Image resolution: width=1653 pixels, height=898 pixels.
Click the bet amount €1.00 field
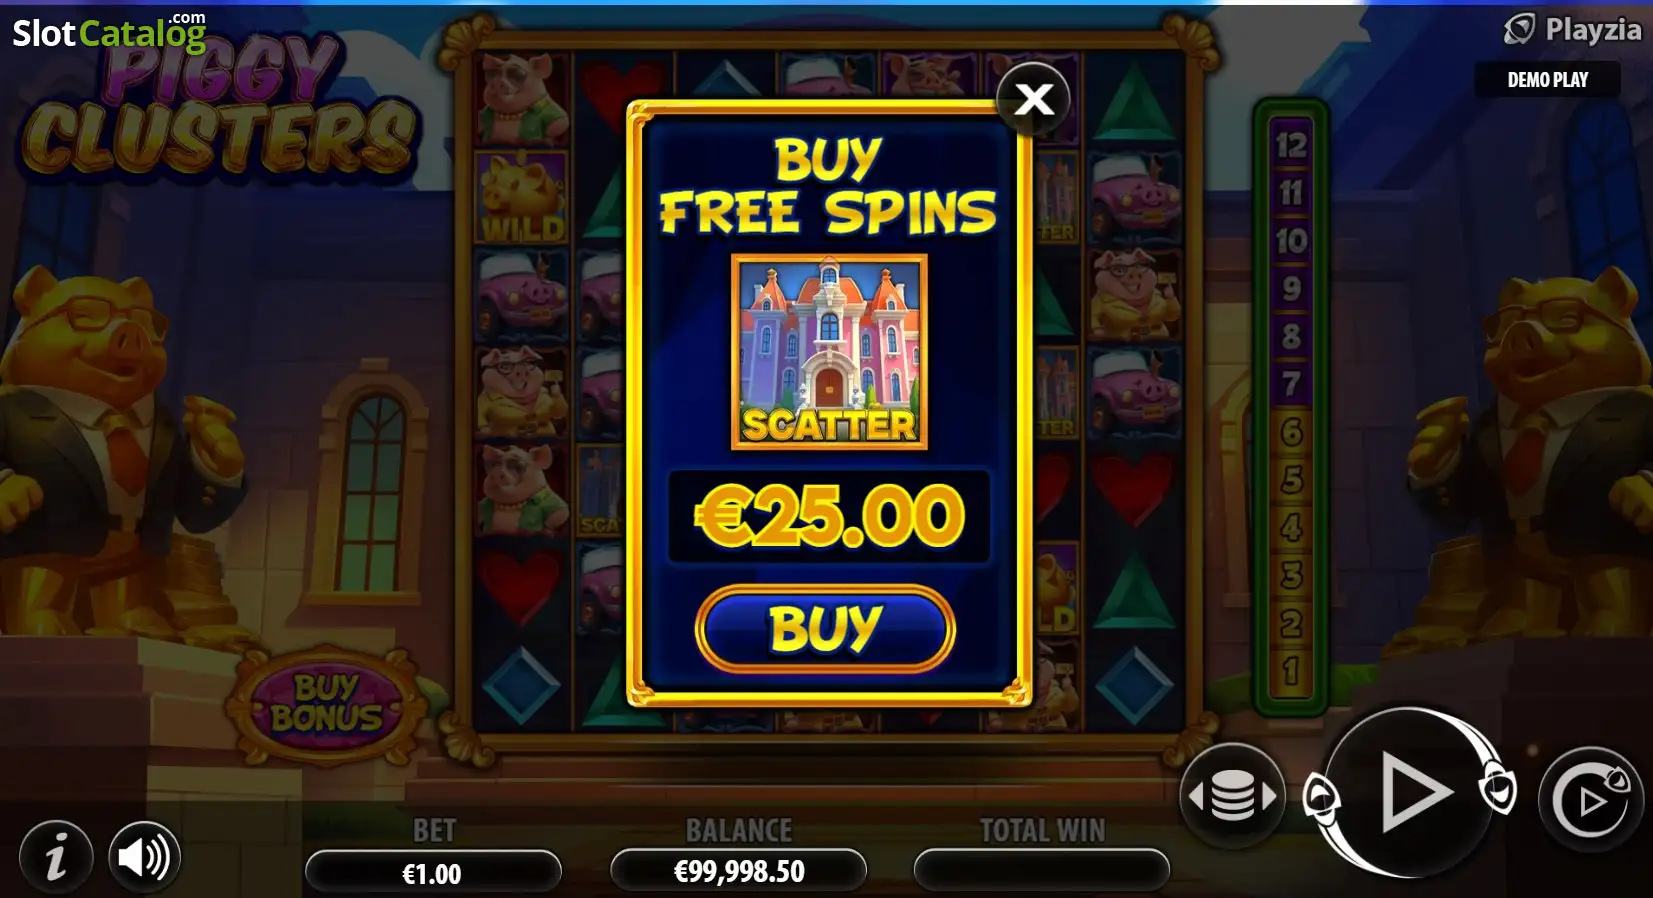432,873
